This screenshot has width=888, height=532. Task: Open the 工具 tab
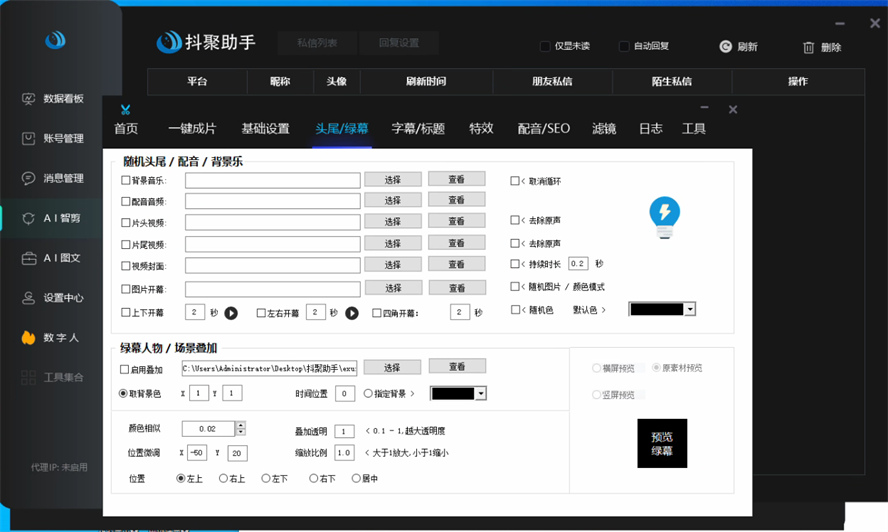click(694, 129)
